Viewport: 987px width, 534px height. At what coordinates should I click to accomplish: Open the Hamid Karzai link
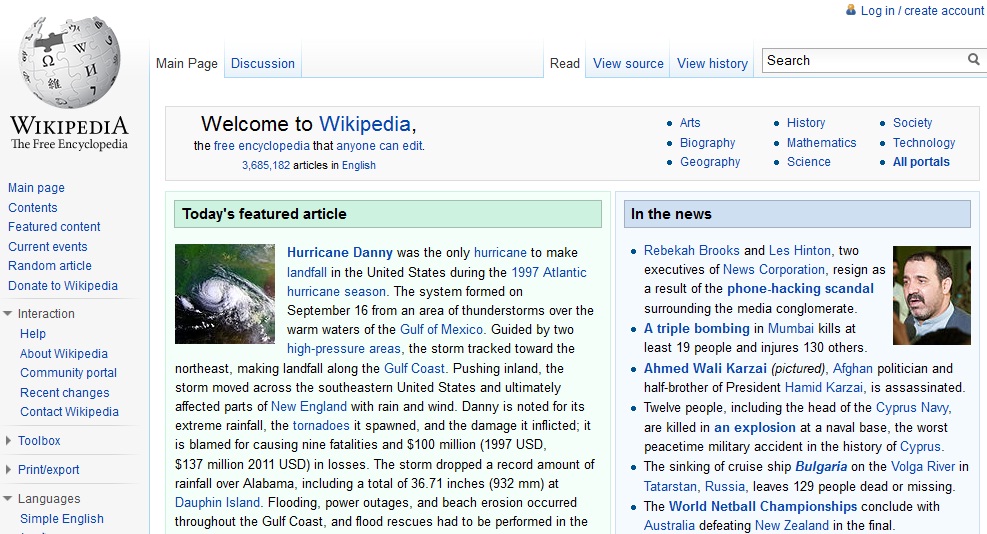point(824,388)
